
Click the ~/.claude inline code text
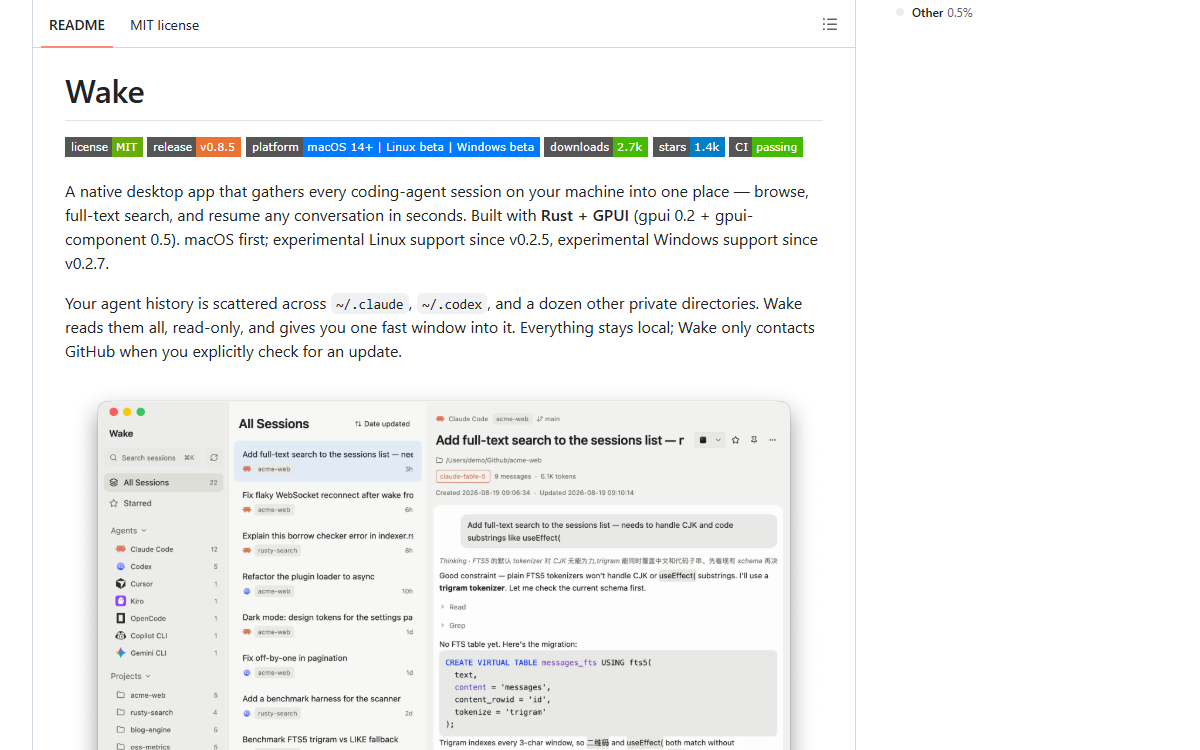[370, 304]
